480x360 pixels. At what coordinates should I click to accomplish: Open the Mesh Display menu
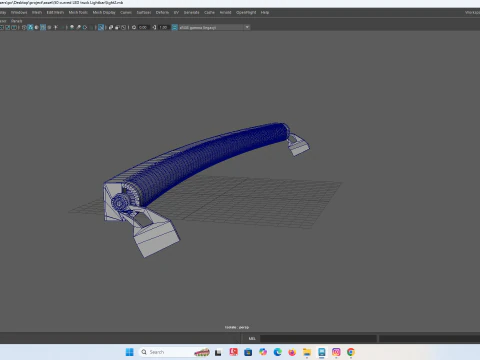104,12
